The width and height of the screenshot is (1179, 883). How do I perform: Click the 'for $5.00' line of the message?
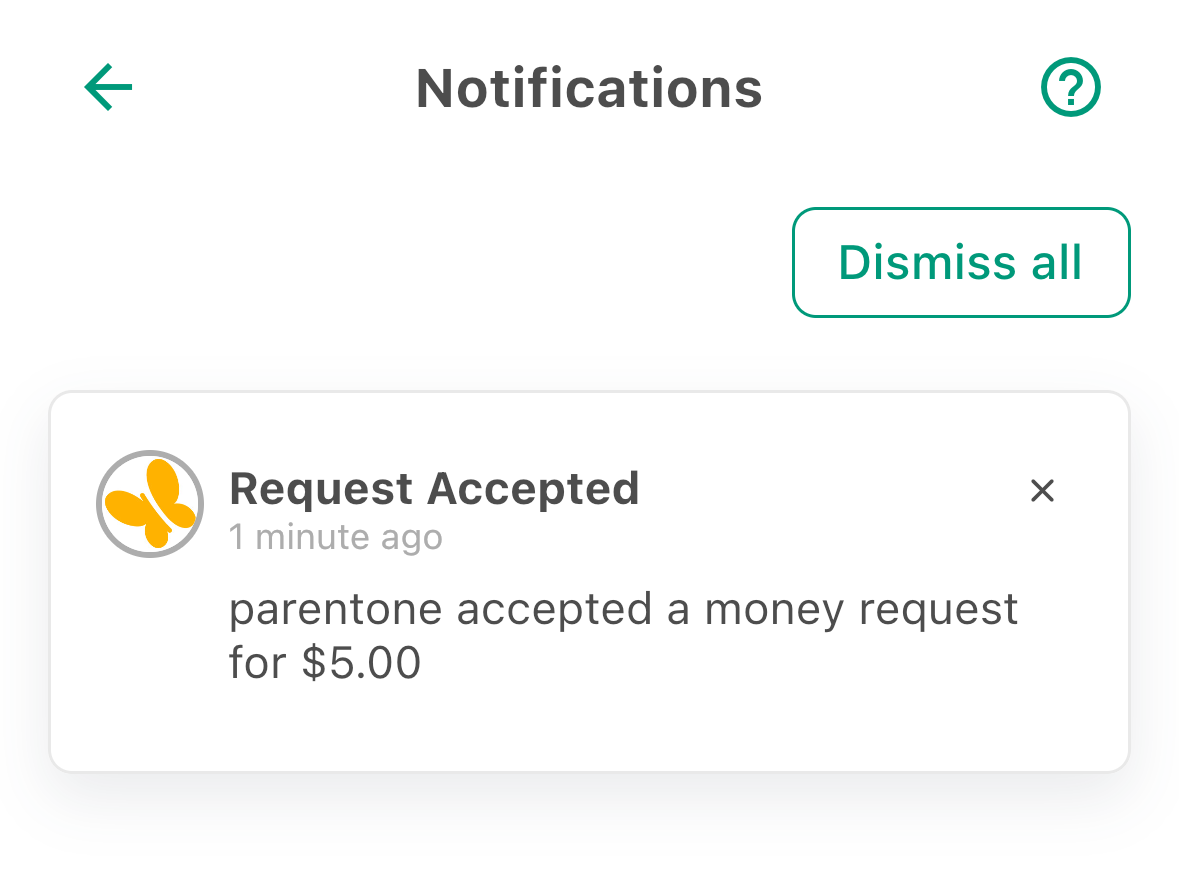(325, 663)
